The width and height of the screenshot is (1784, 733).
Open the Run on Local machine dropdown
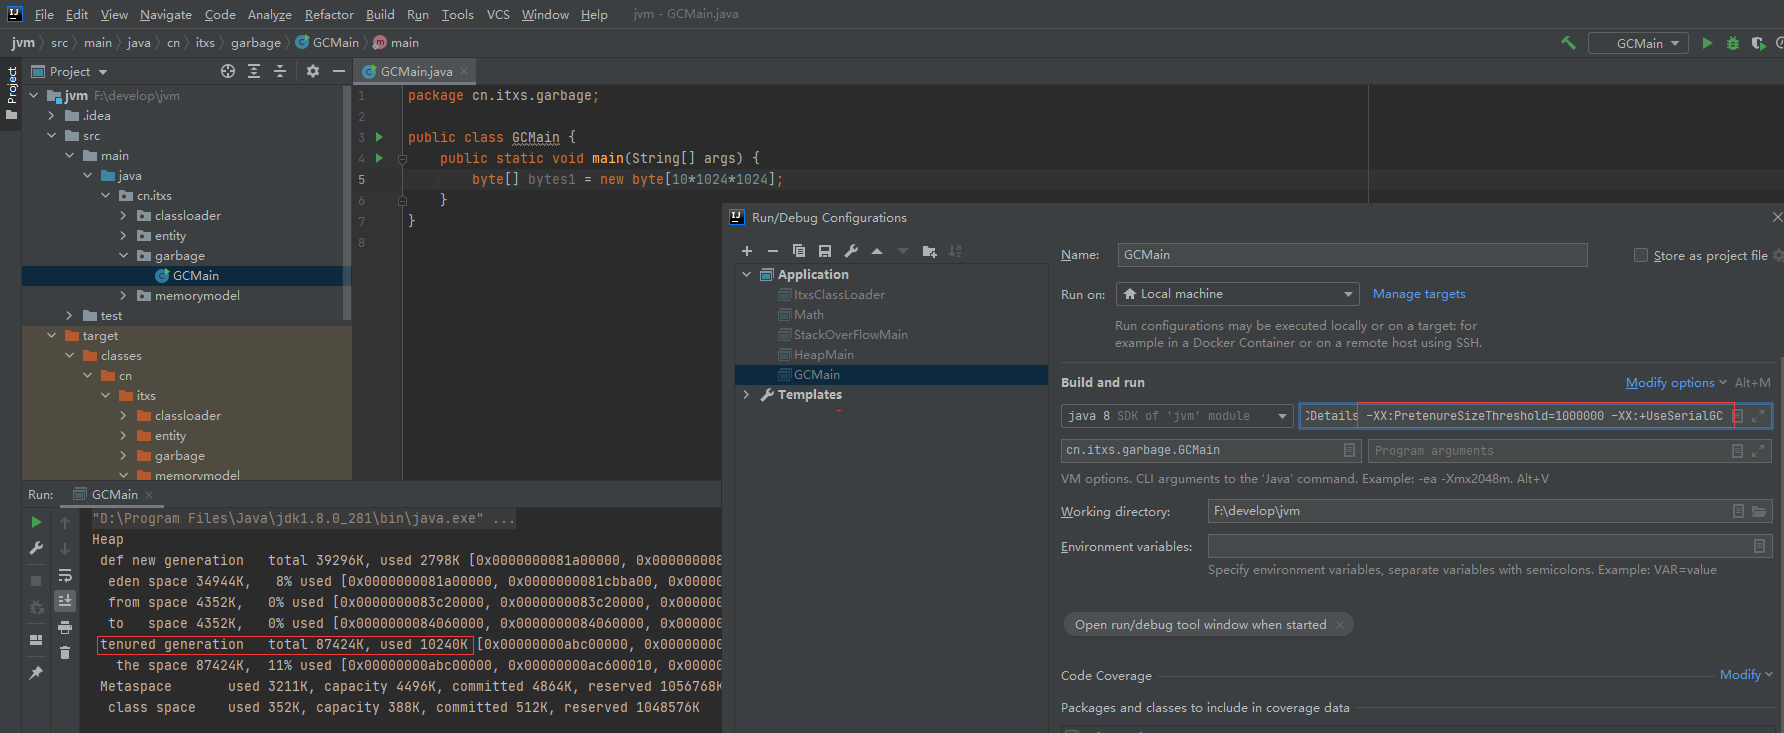click(x=1238, y=294)
